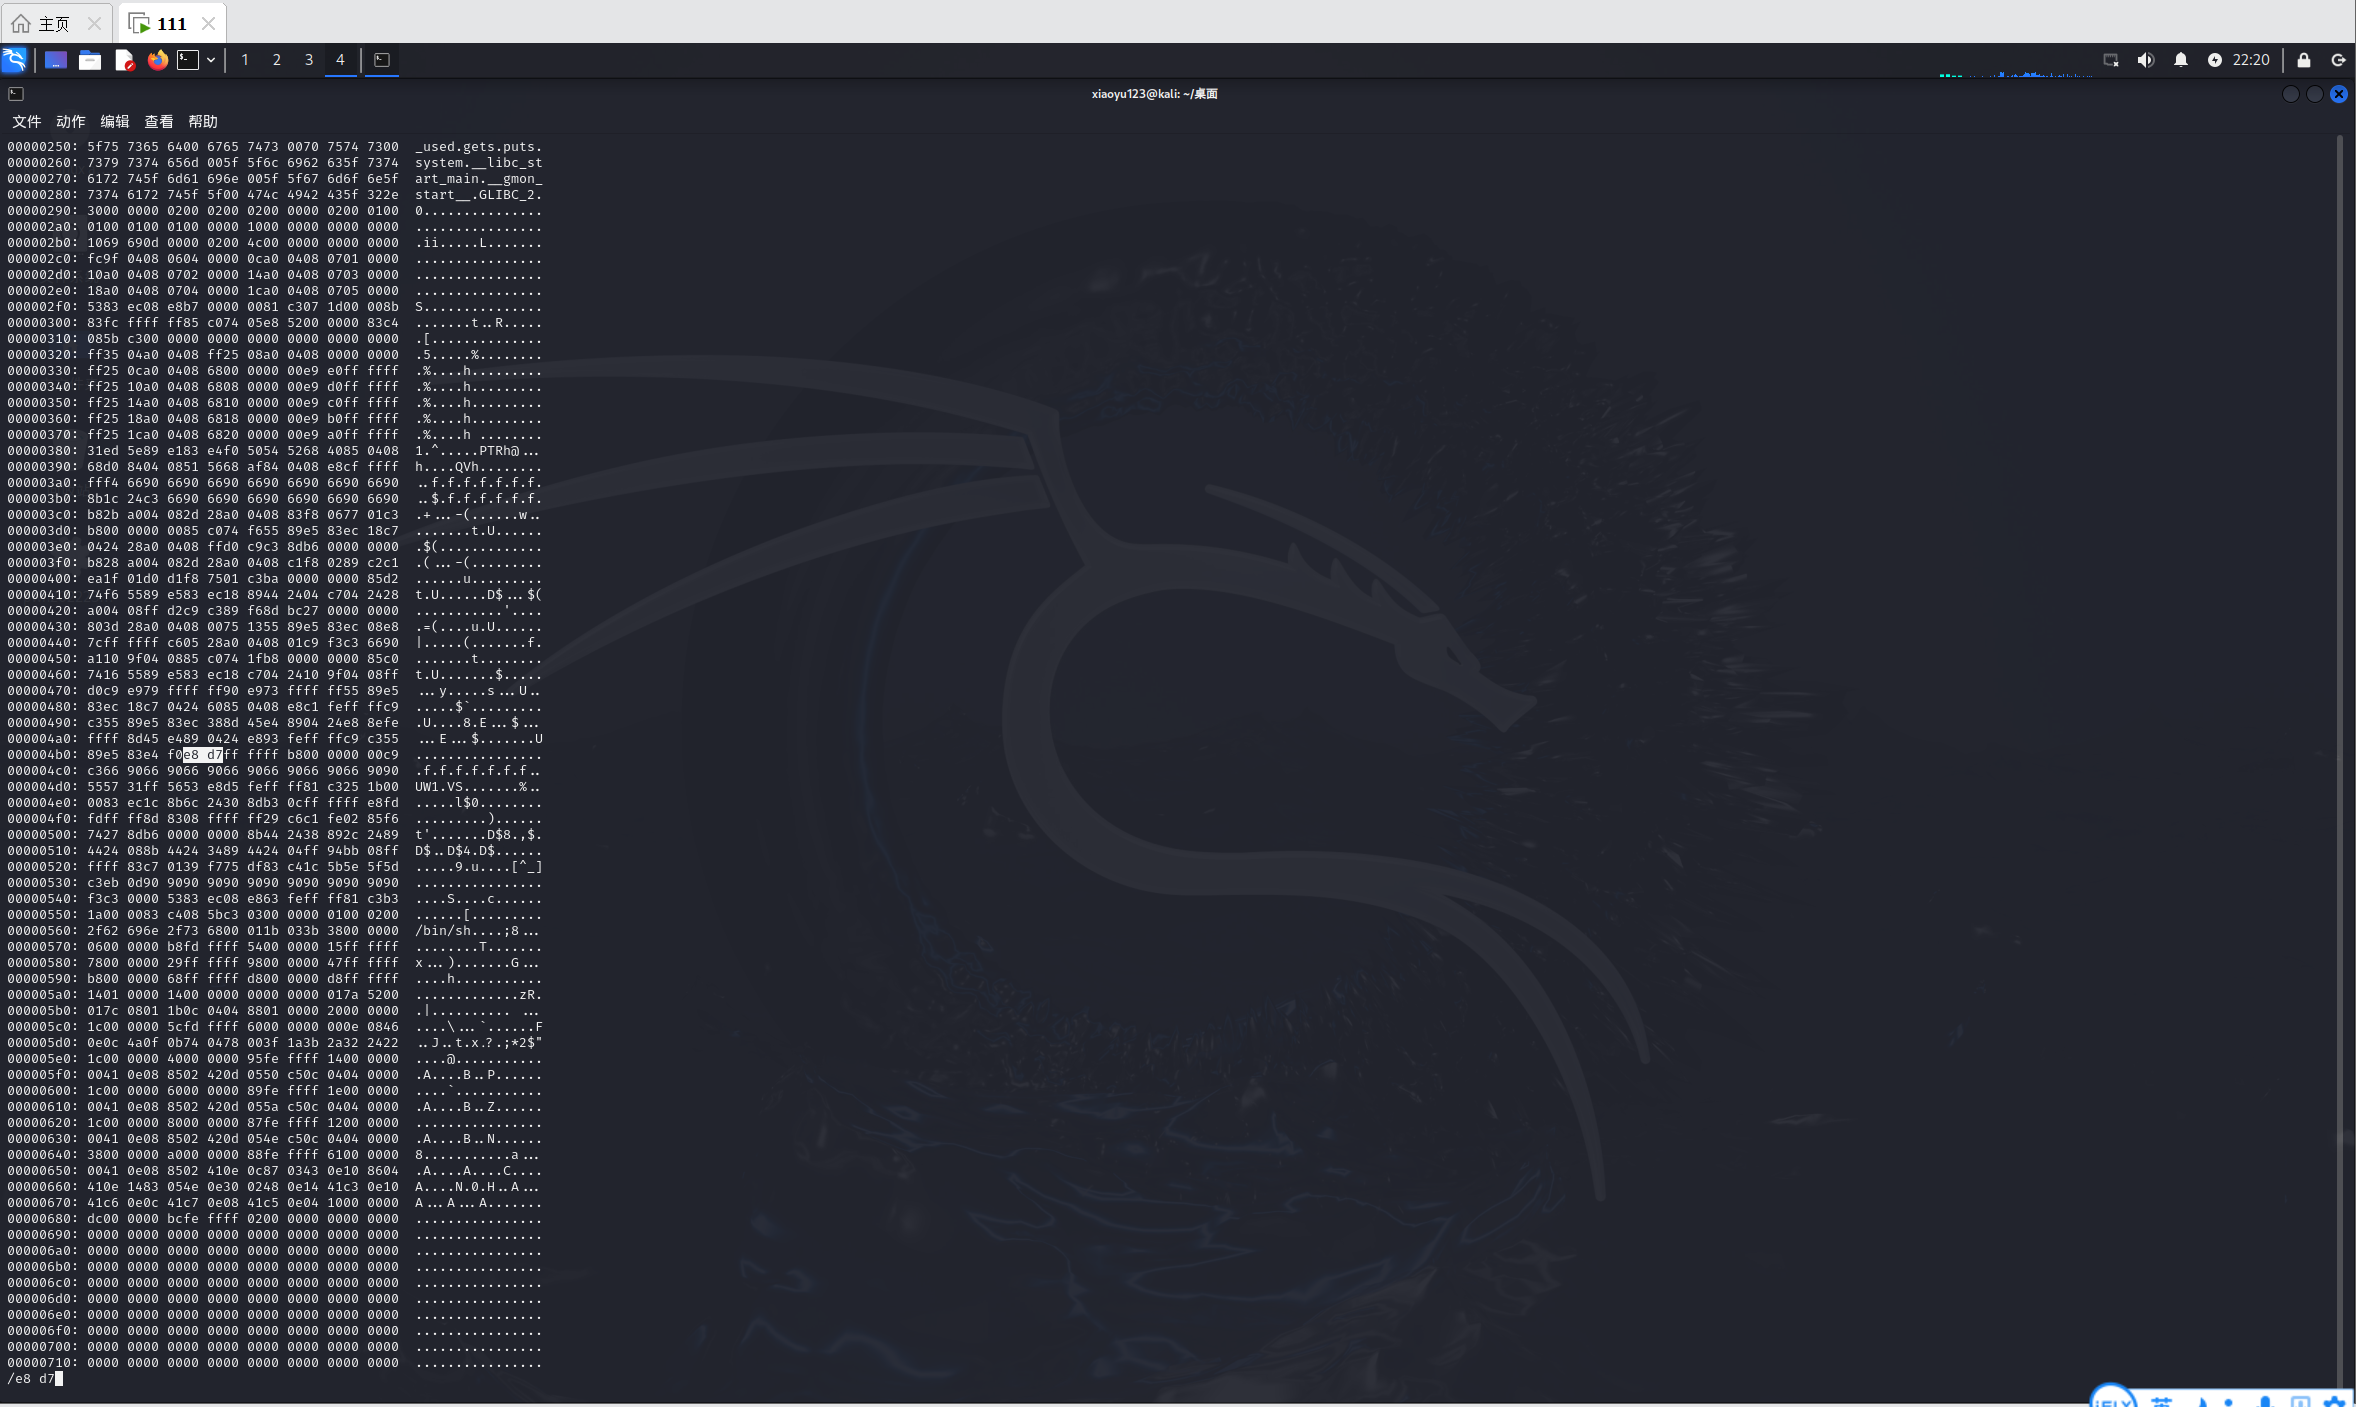Screen dimensions: 2356x1407
Task: Open the 文件 menu
Action: [x=26, y=121]
